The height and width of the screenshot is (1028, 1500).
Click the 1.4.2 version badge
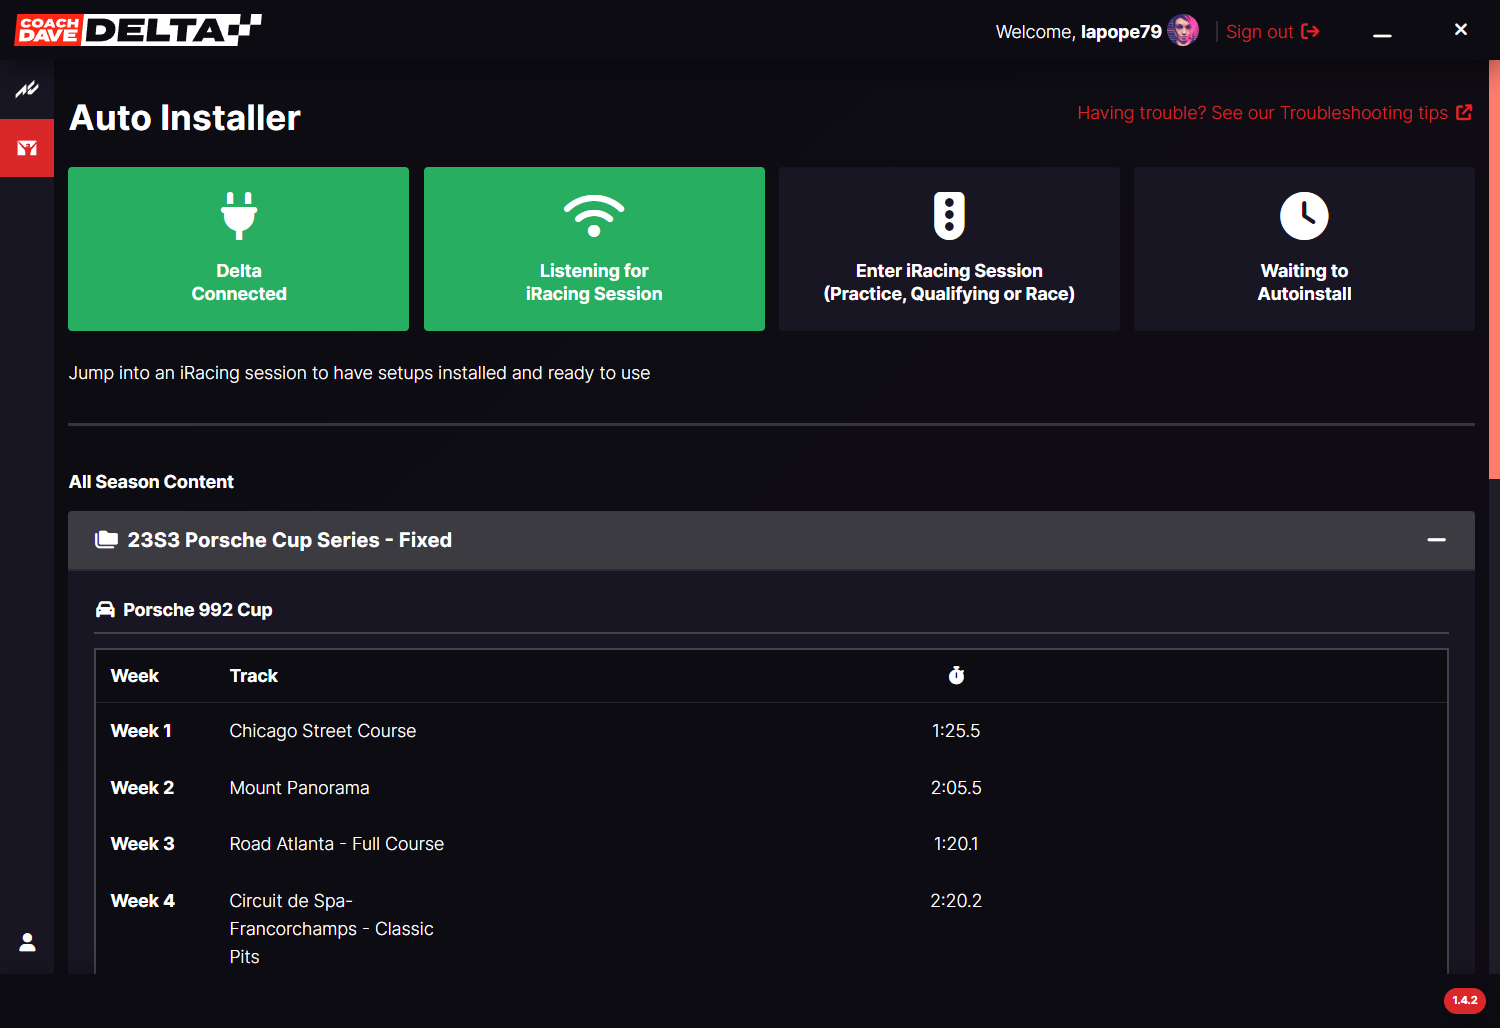(1465, 1000)
